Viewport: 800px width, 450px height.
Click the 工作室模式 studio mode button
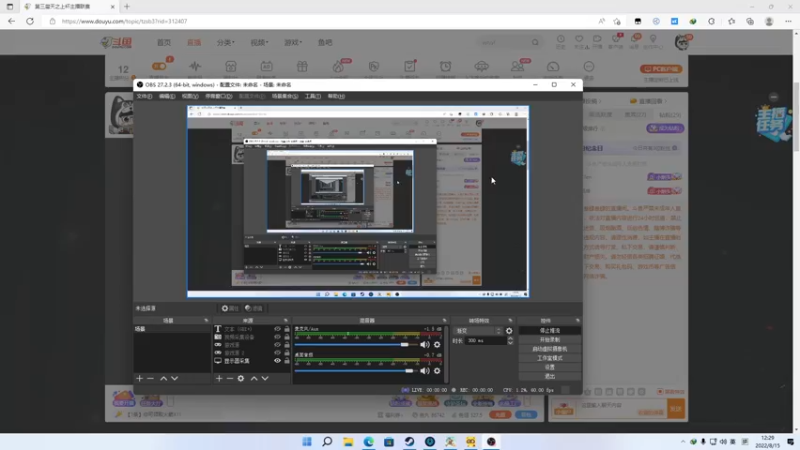549,358
